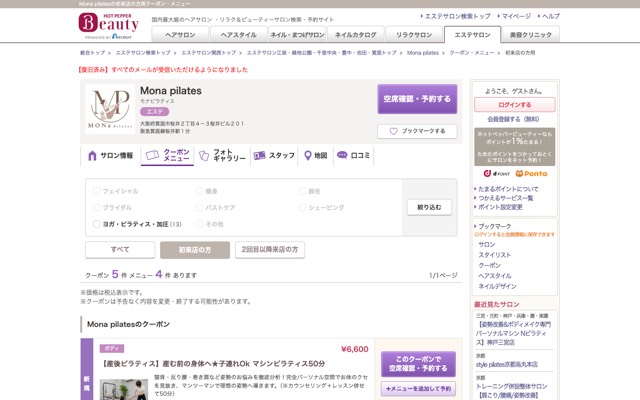This screenshot has width=640, height=400.
Task: Check the ブライダル checkbox
Action: tap(96, 207)
